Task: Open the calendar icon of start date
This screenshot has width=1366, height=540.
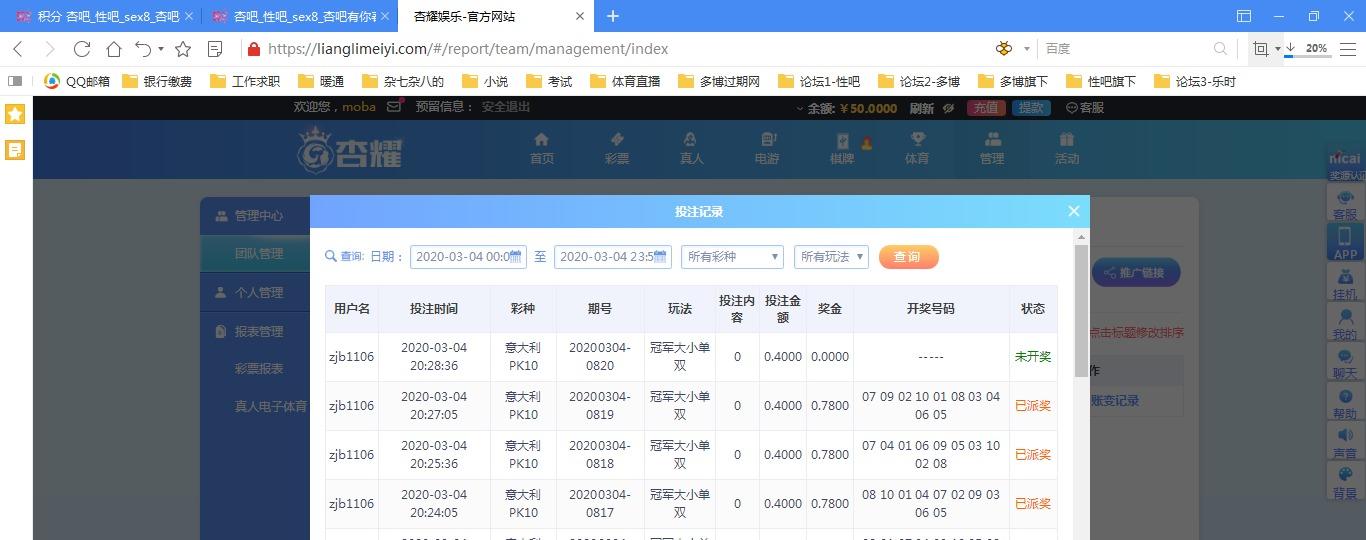Action: pos(516,257)
